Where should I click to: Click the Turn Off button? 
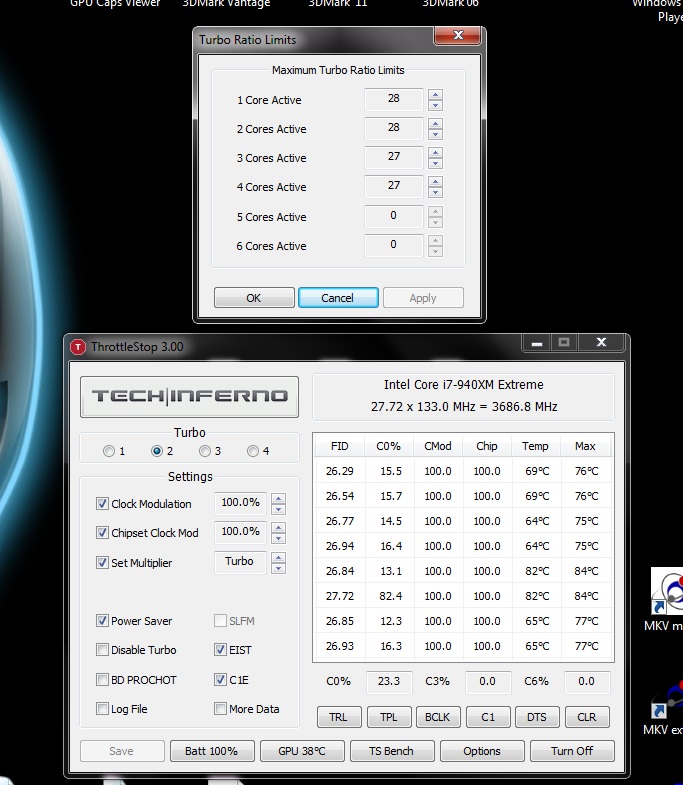click(572, 751)
